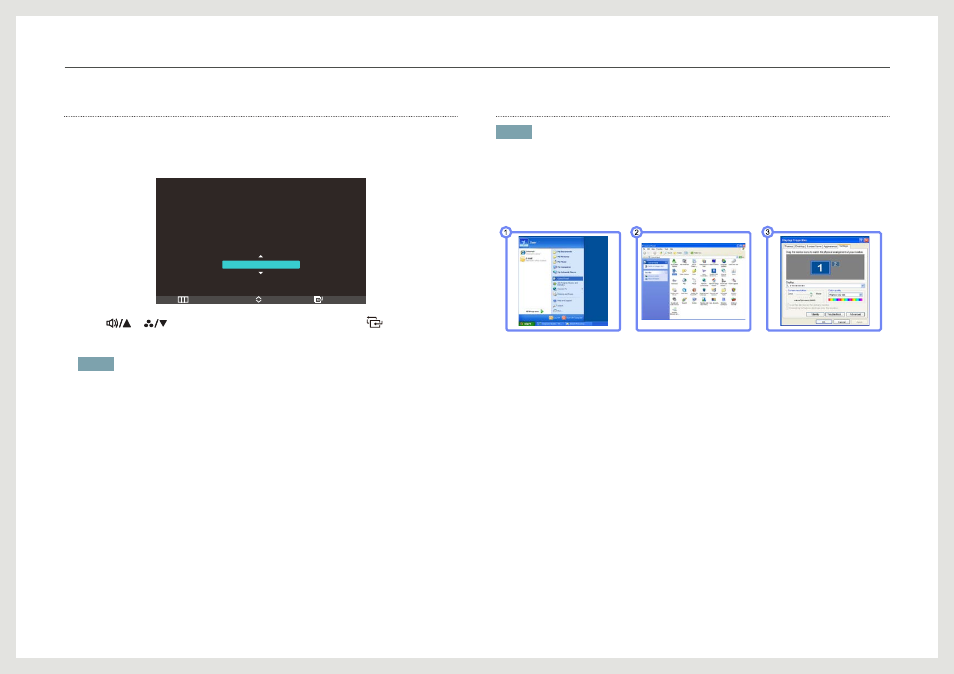
Task: Open the color quality dropdown in Display Properties
Action: click(x=845, y=295)
